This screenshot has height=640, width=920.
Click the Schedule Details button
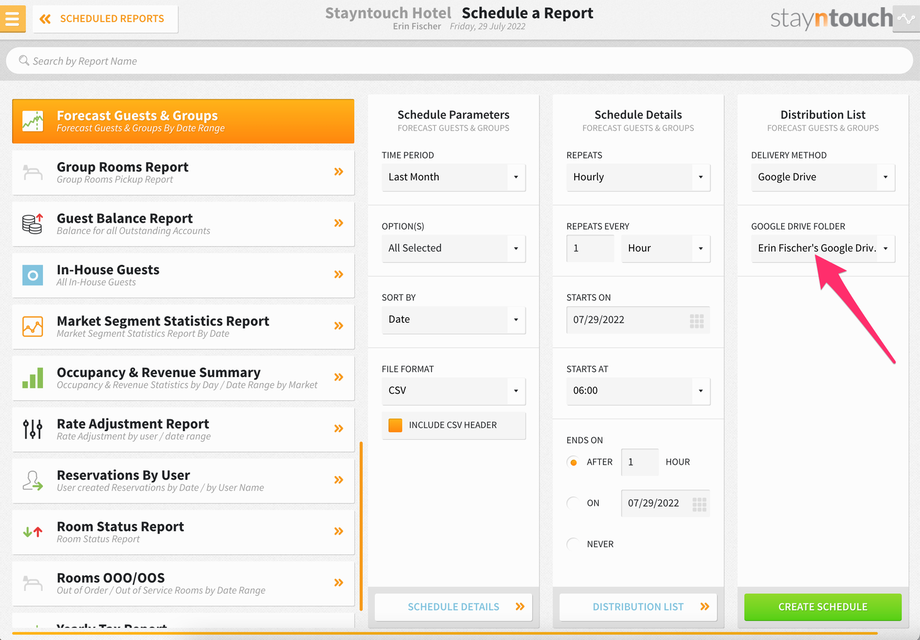click(x=454, y=607)
